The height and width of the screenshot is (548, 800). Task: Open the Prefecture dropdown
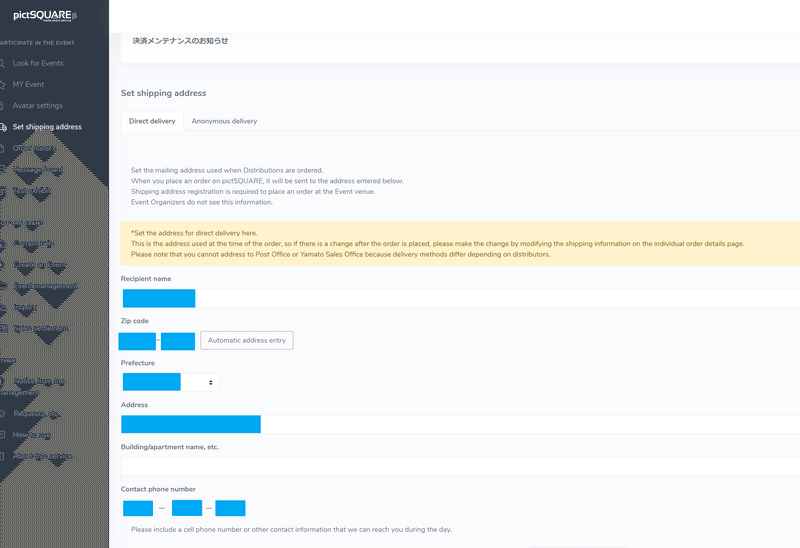[170, 382]
